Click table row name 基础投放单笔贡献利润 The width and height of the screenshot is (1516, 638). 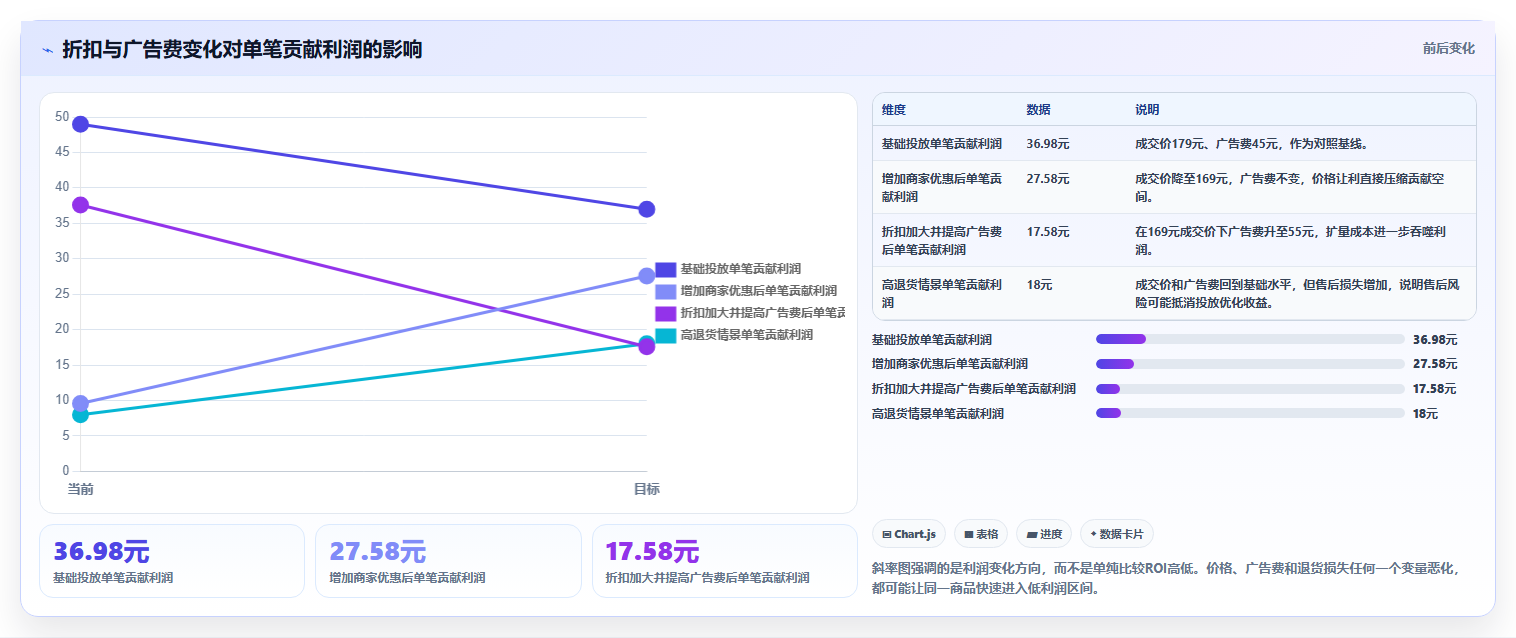coord(942,144)
